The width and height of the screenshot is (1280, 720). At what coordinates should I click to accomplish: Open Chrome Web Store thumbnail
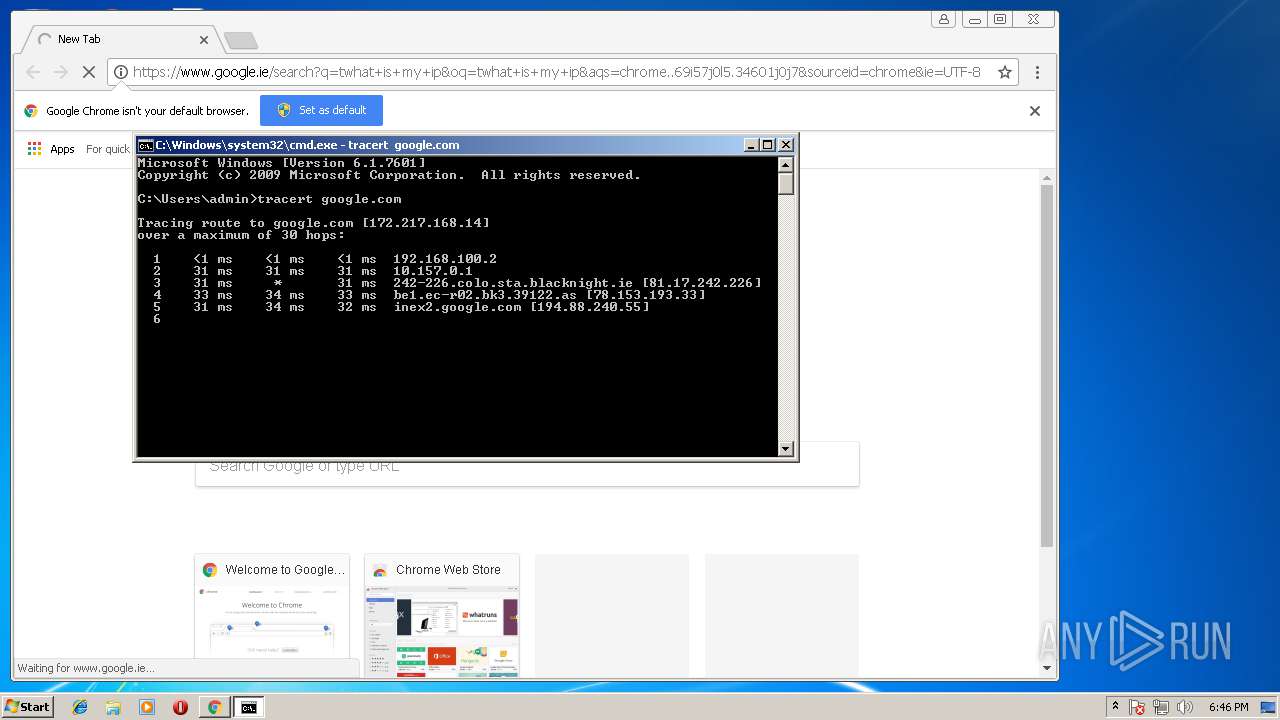442,616
